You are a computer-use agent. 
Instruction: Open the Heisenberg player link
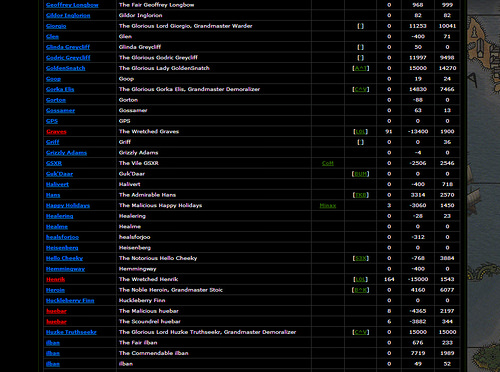[62, 248]
